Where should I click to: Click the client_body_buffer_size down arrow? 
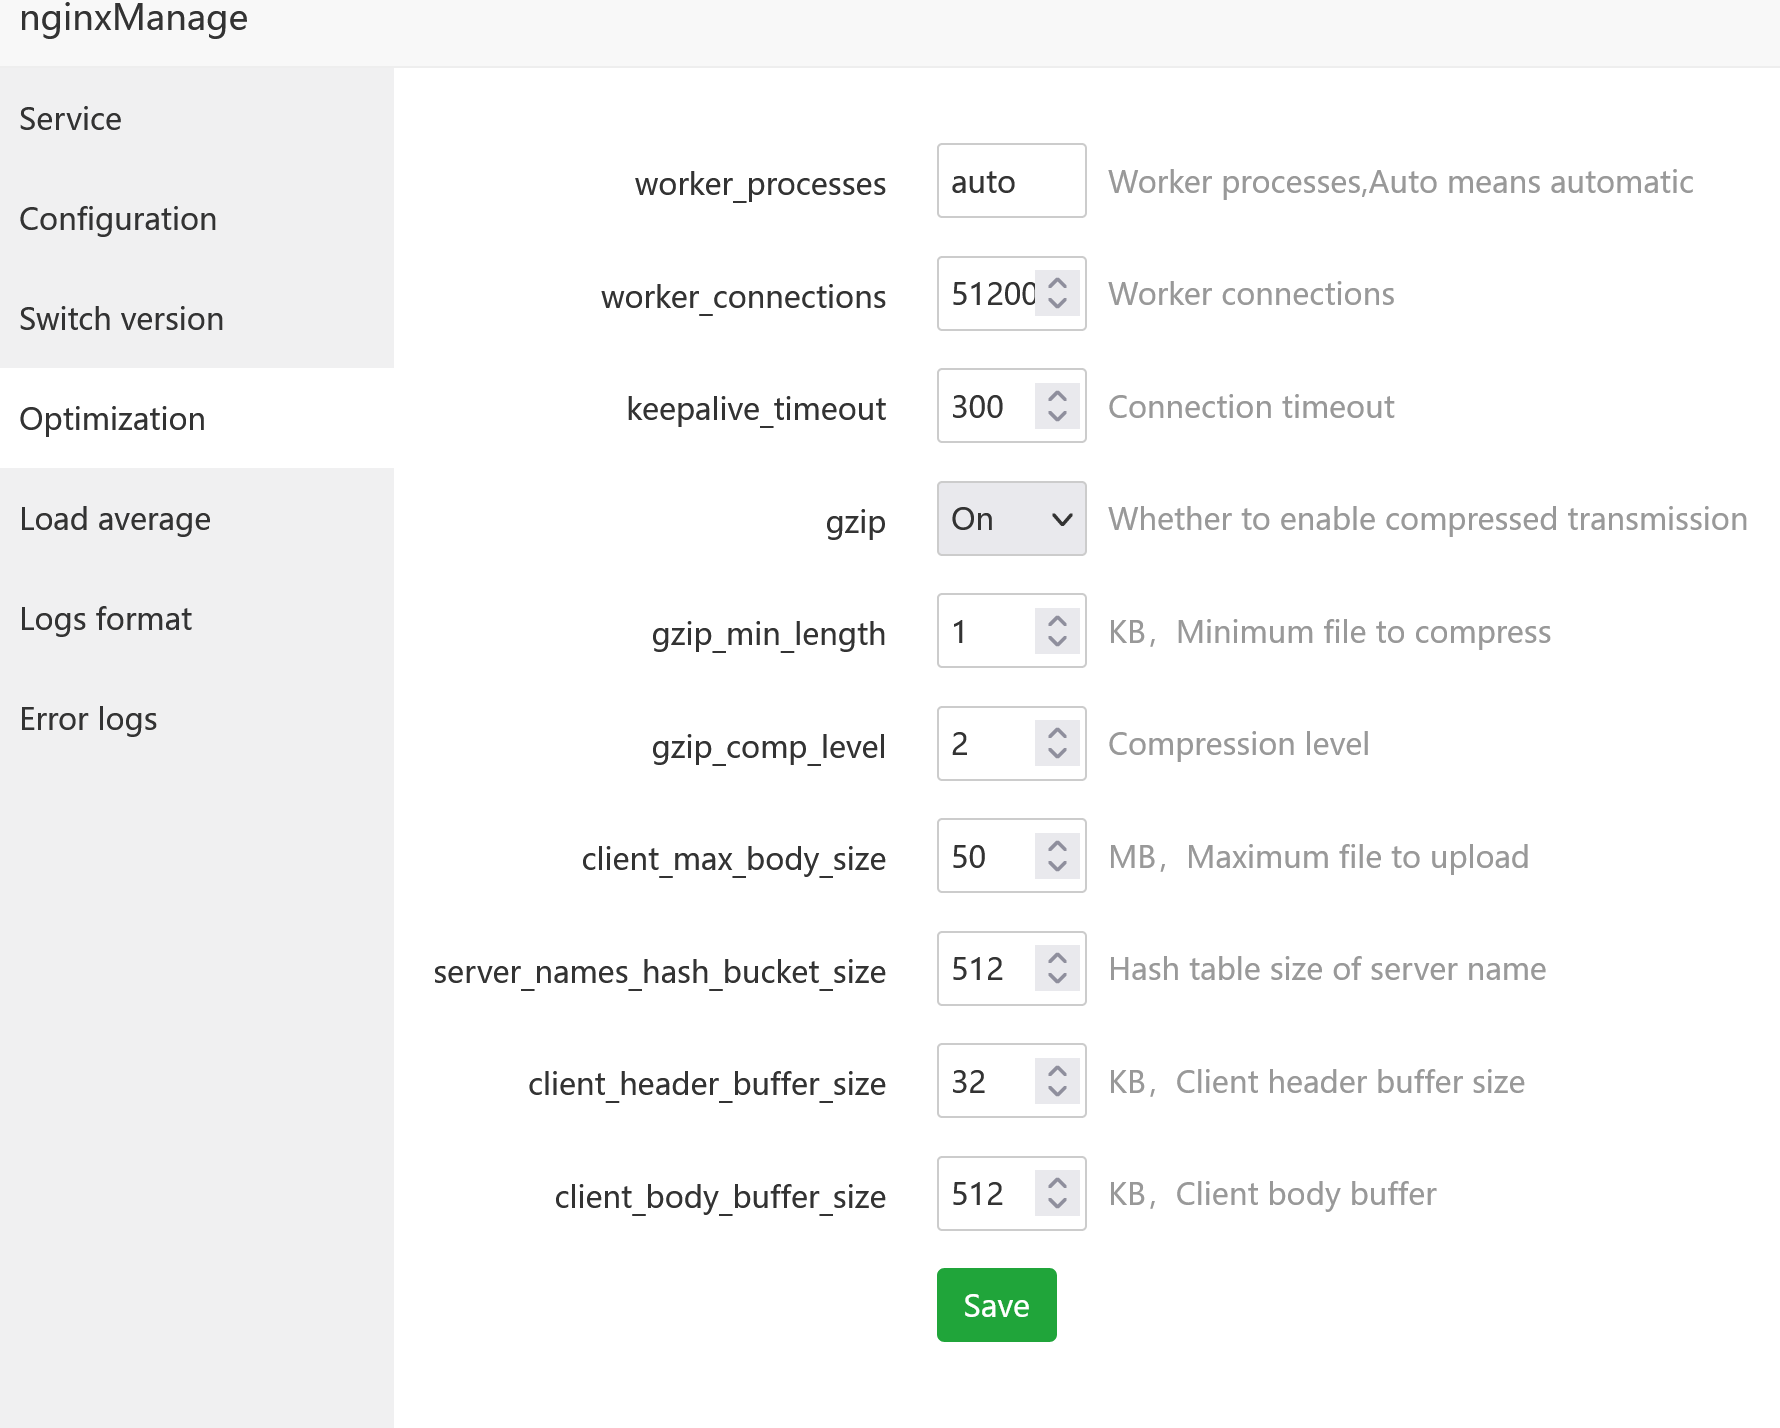[x=1057, y=1203]
